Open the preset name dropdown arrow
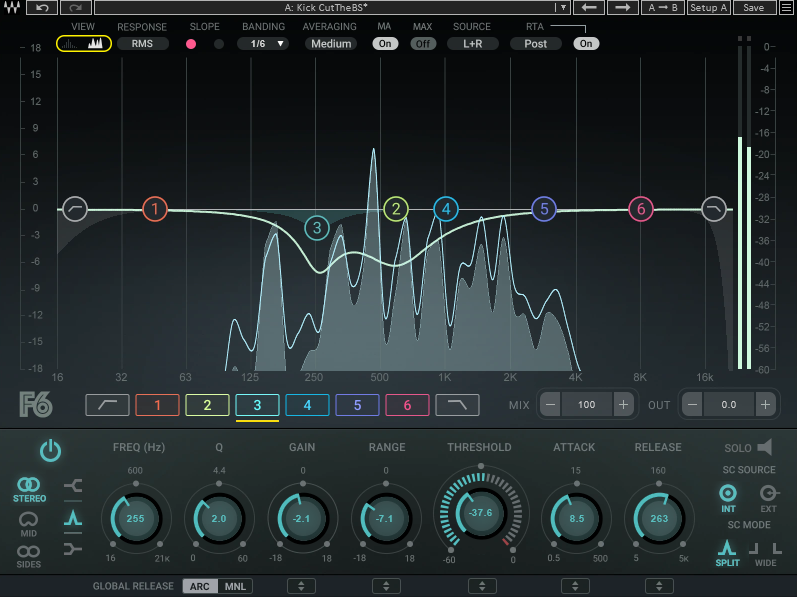The height and width of the screenshot is (597, 797). pyautogui.click(x=563, y=7)
